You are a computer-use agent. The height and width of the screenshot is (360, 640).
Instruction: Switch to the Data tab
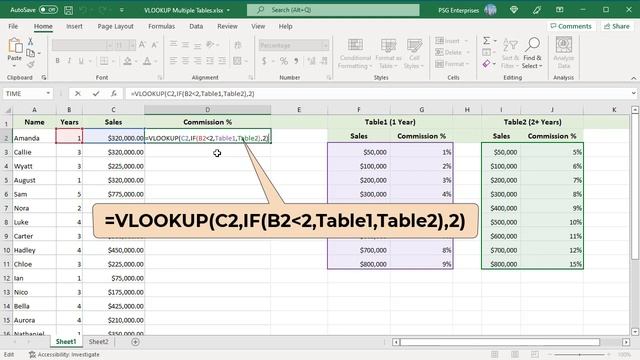(x=196, y=26)
